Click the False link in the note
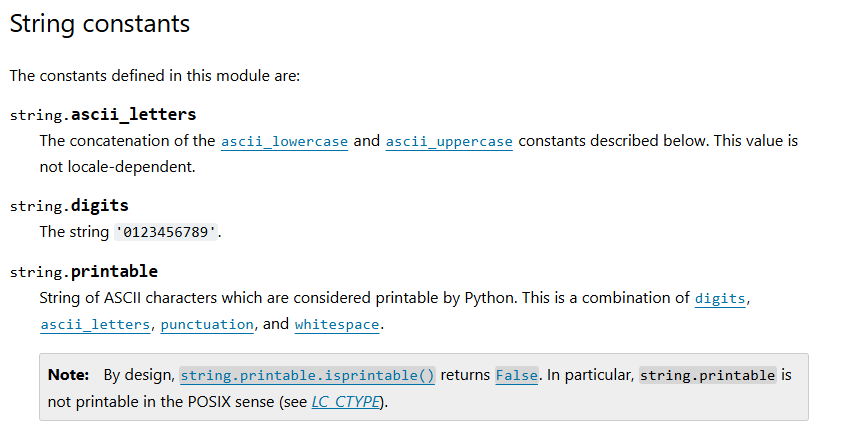This screenshot has width=862, height=427. [x=517, y=376]
